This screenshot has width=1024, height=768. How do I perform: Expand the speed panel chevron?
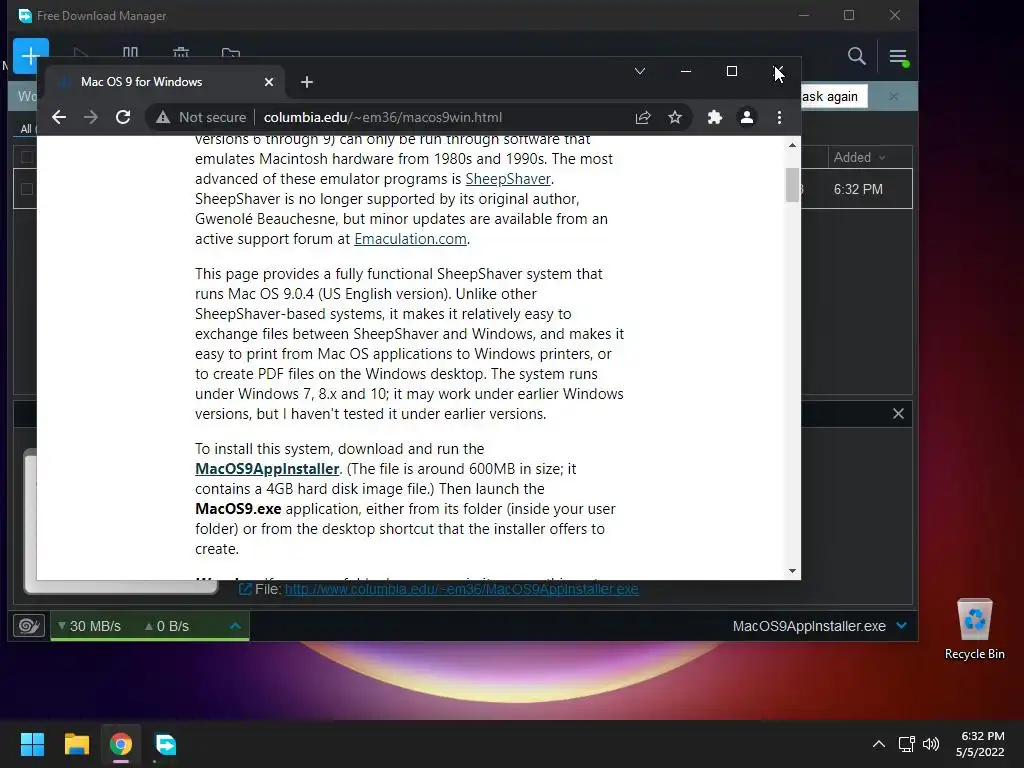pyautogui.click(x=235, y=626)
